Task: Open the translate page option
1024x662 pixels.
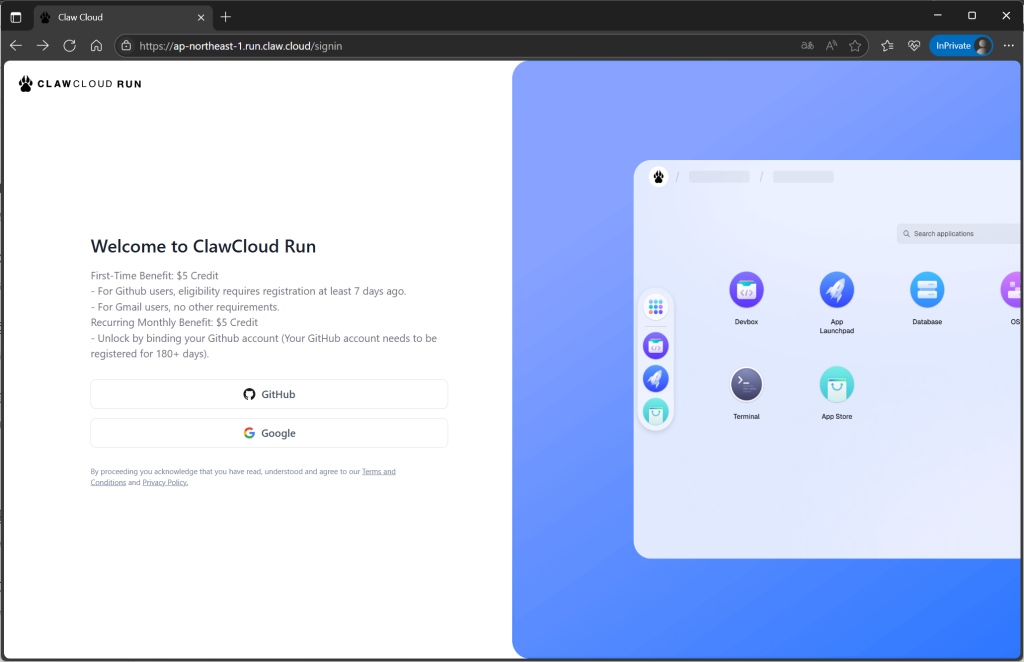Action: (x=807, y=46)
